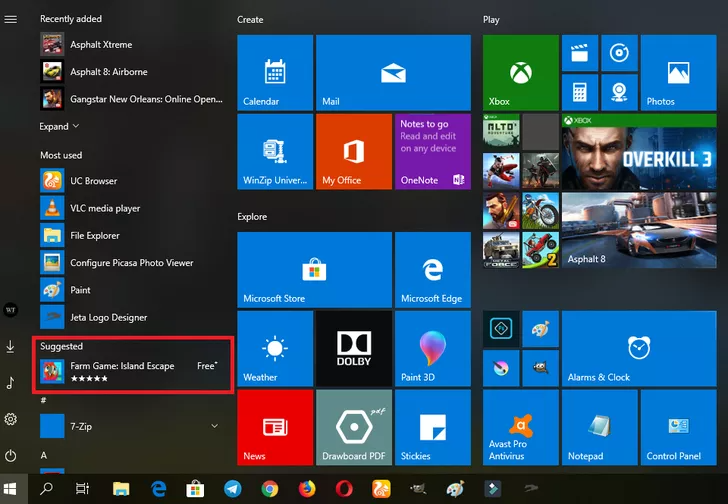The image size is (728, 504).
Task: Launch WinZip Universal tile
Action: pos(275,151)
